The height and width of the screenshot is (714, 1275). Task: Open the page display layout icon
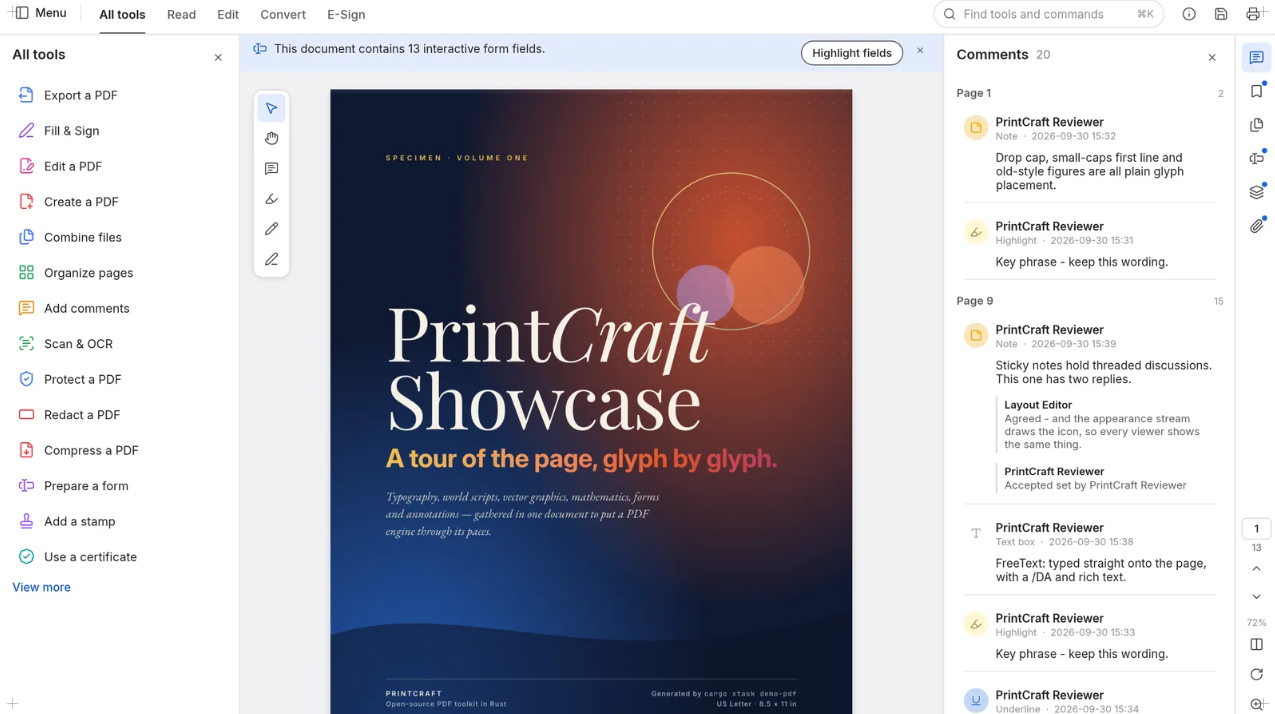pyautogui.click(x=1256, y=644)
